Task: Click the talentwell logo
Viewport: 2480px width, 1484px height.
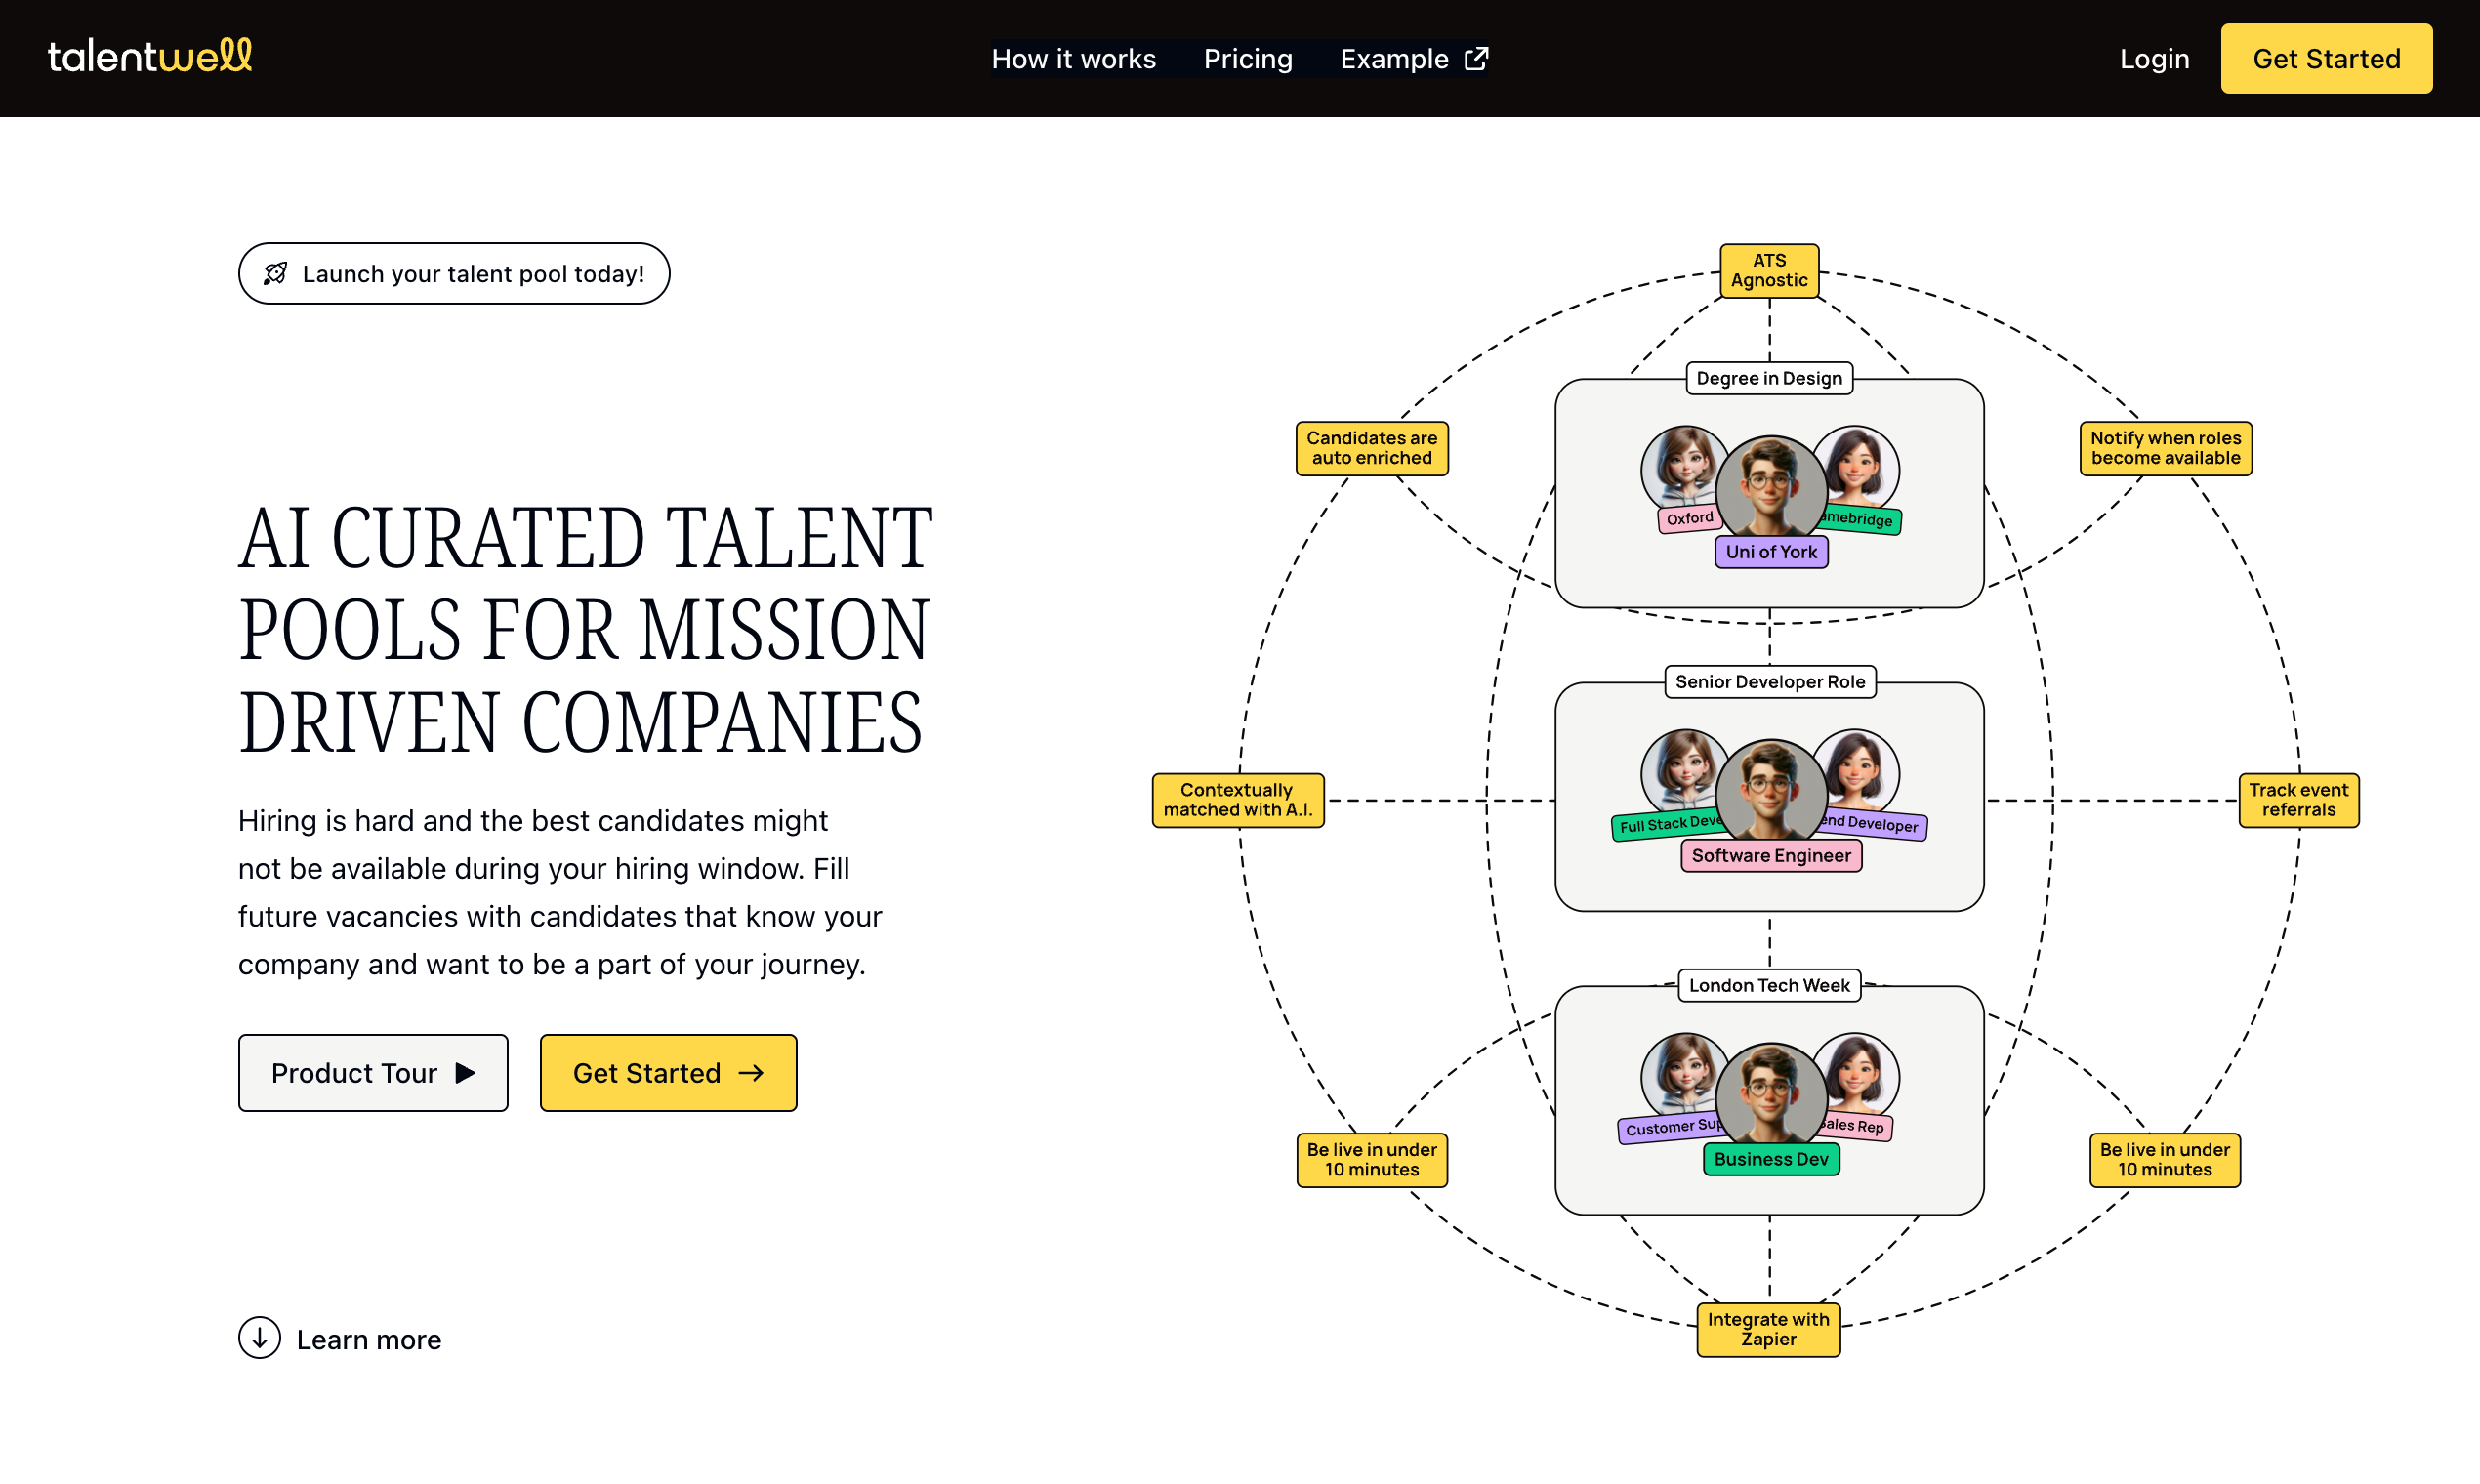Action: tap(150, 57)
